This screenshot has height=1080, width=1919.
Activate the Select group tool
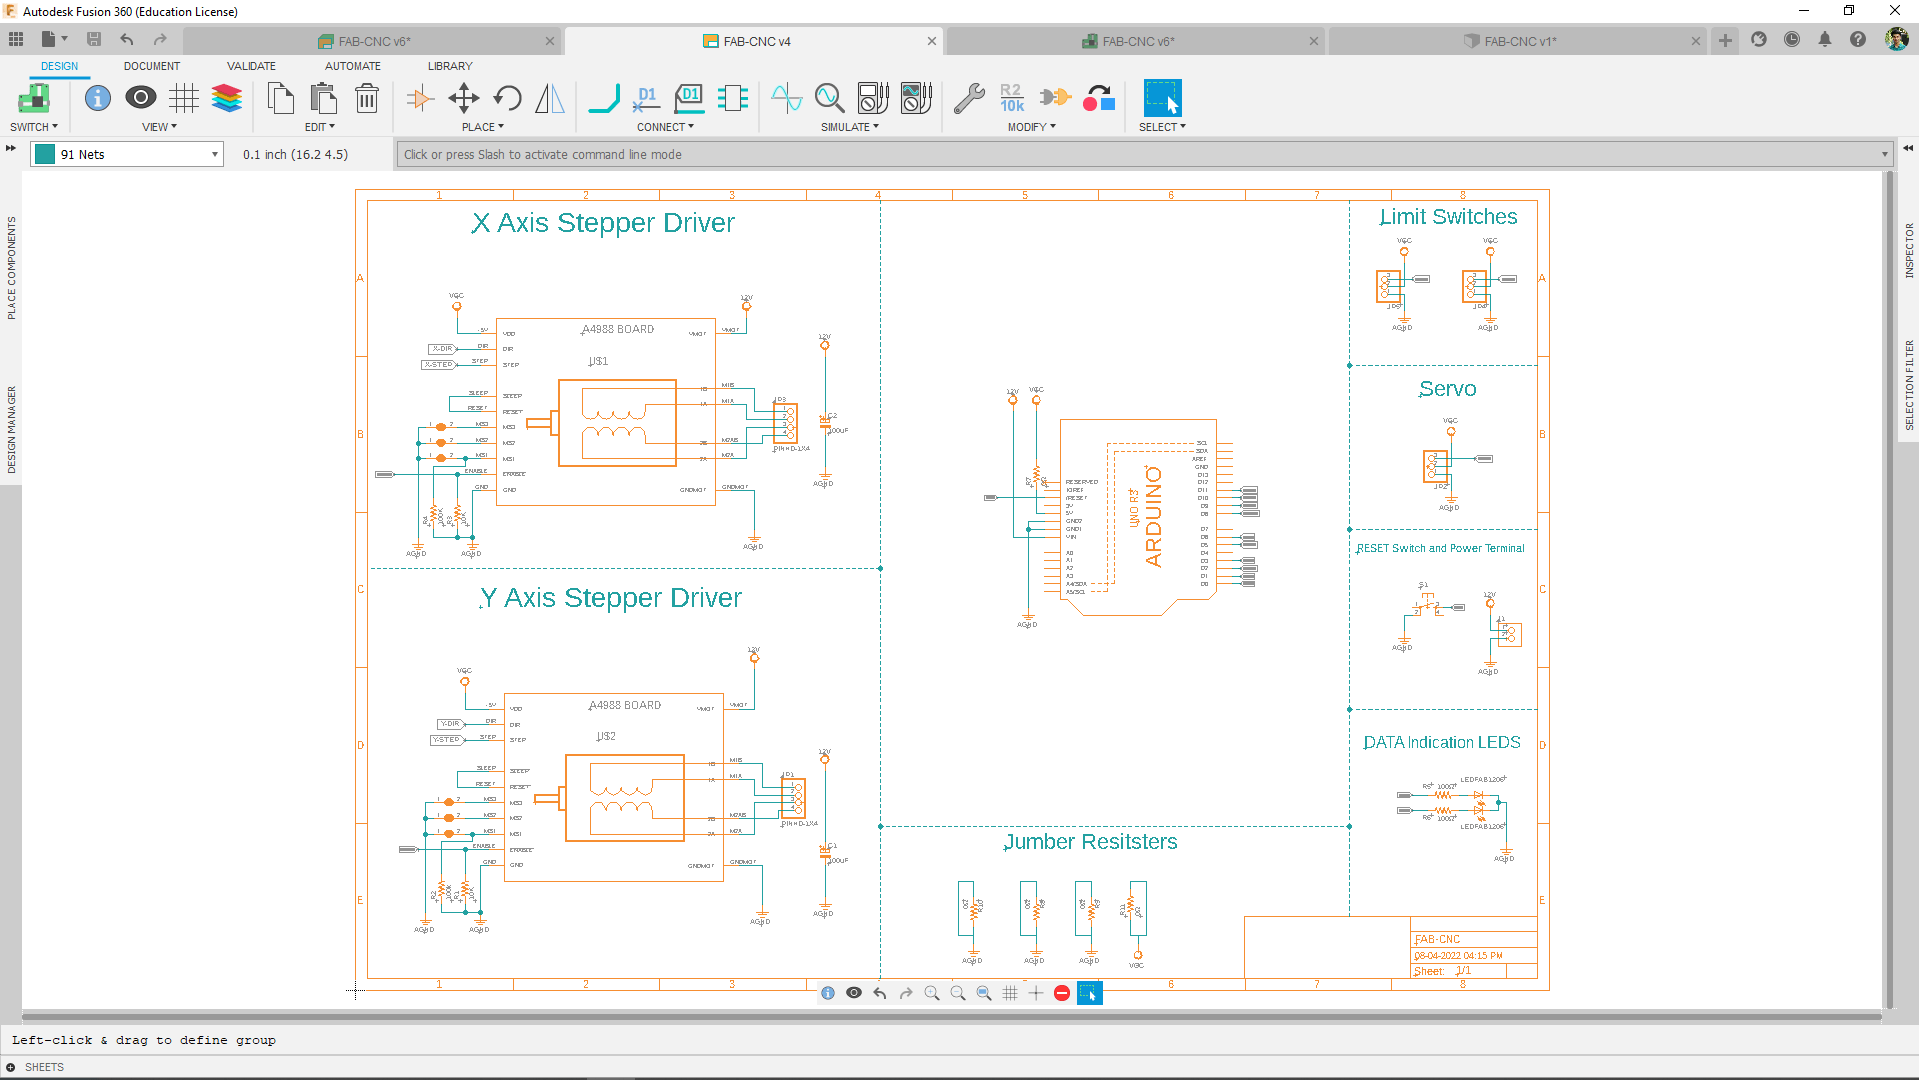point(1162,98)
